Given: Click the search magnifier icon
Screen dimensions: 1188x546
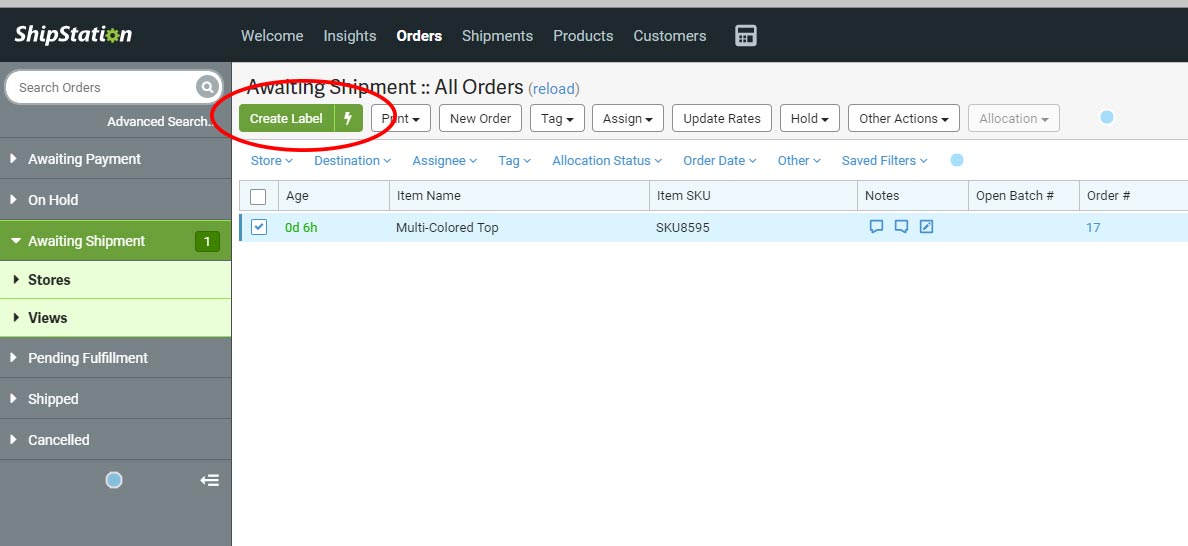Looking at the screenshot, I should click(x=206, y=87).
